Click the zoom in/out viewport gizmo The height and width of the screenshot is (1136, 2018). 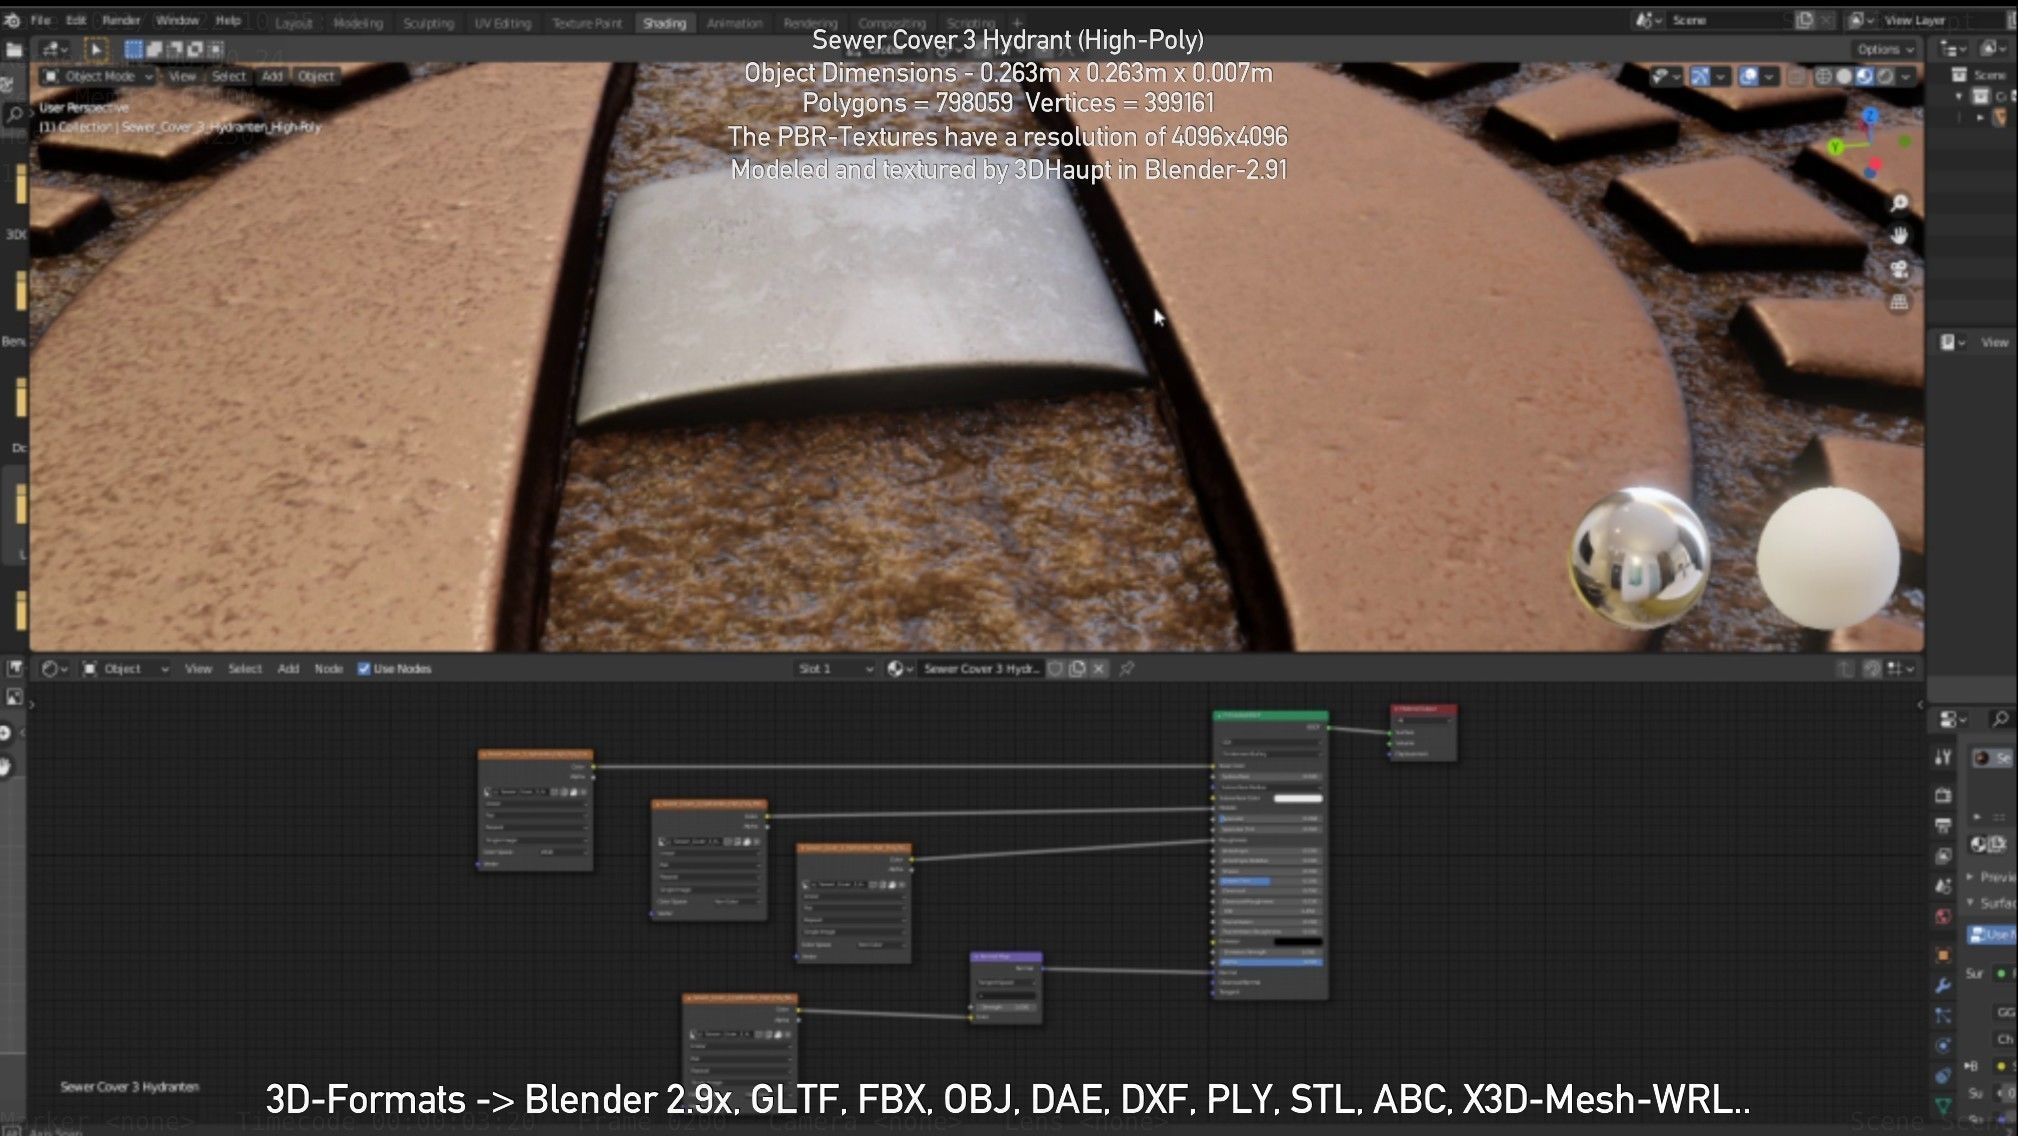pos(1899,204)
